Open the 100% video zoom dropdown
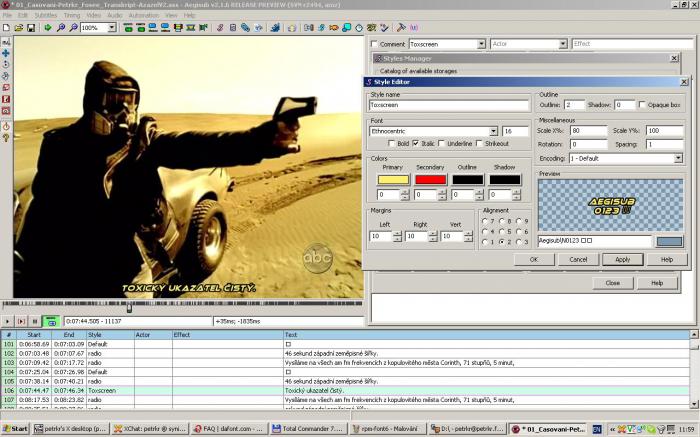700x437 pixels. click(x=112, y=28)
